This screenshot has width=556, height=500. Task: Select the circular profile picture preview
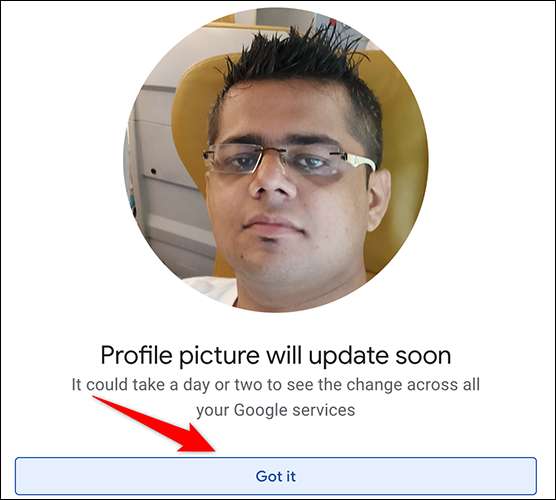[276, 160]
